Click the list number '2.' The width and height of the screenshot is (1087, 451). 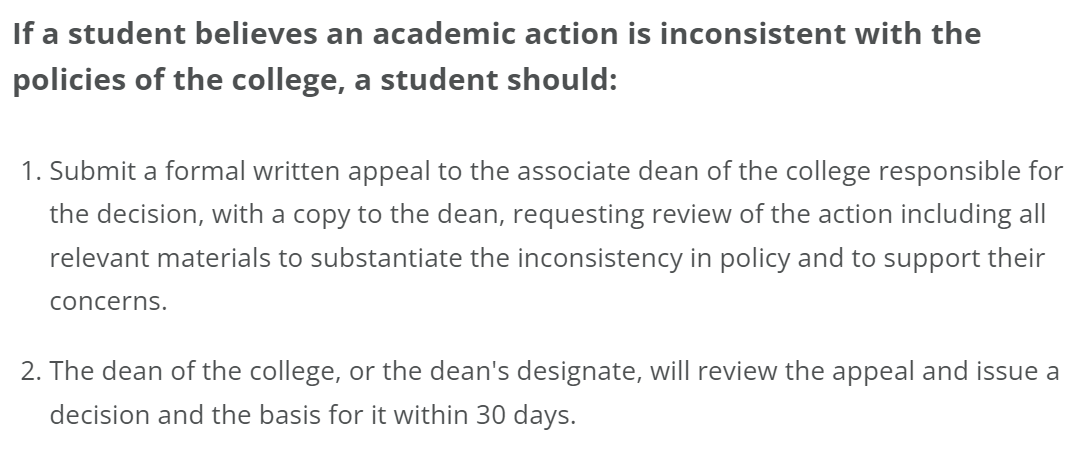point(32,372)
